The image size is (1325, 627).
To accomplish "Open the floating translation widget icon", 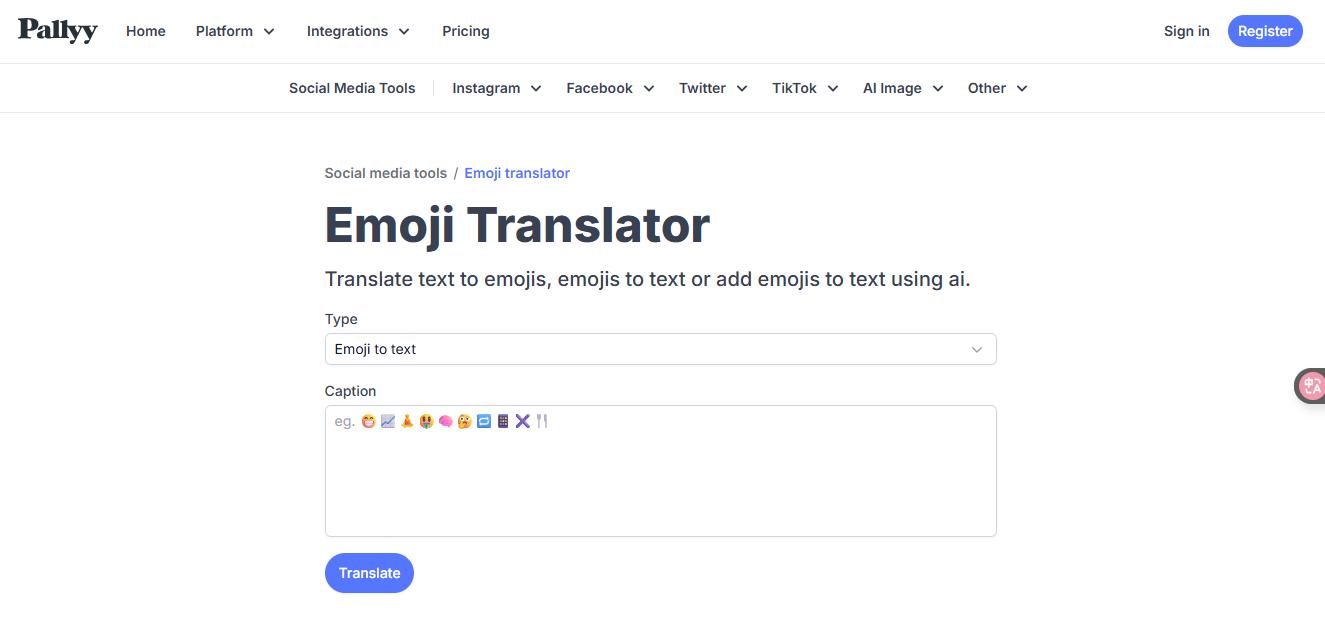I will [1311, 385].
